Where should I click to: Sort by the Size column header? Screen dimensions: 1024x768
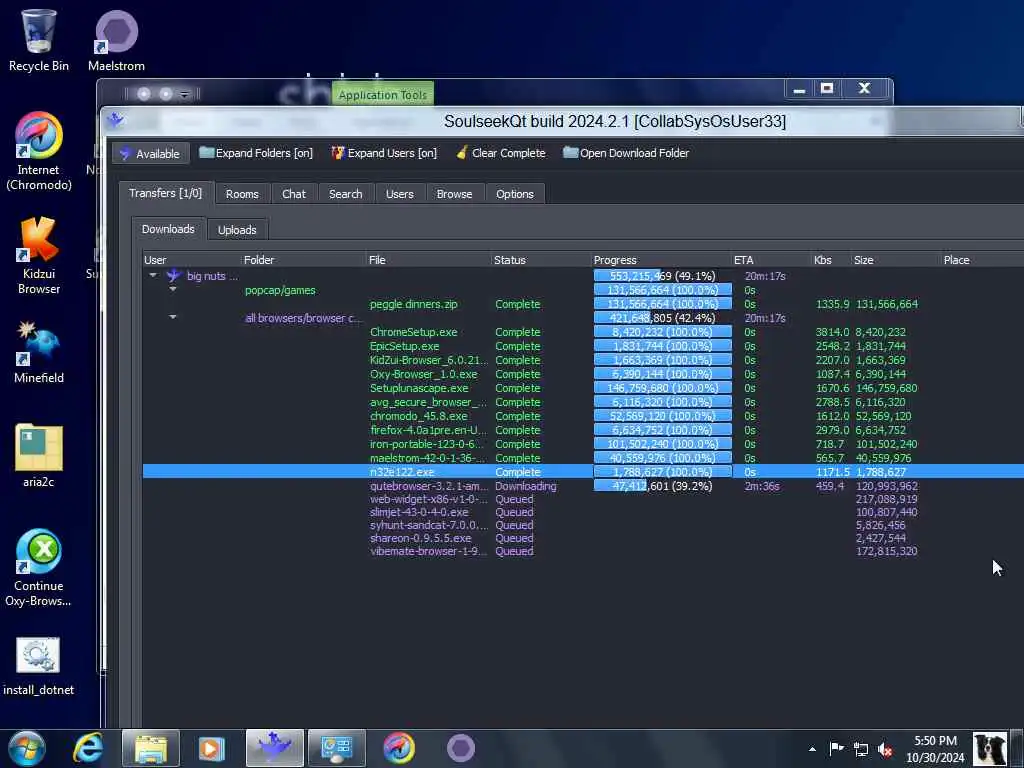[x=895, y=260]
